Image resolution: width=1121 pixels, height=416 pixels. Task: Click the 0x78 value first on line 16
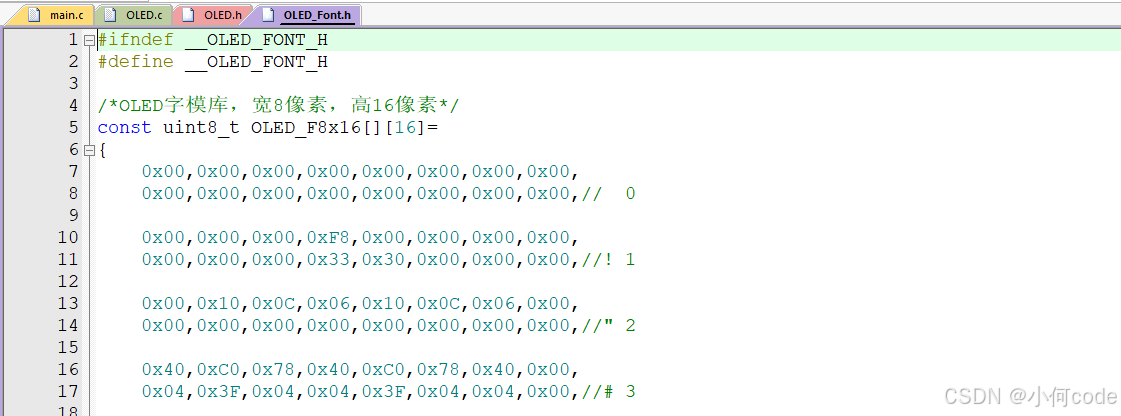[274, 370]
